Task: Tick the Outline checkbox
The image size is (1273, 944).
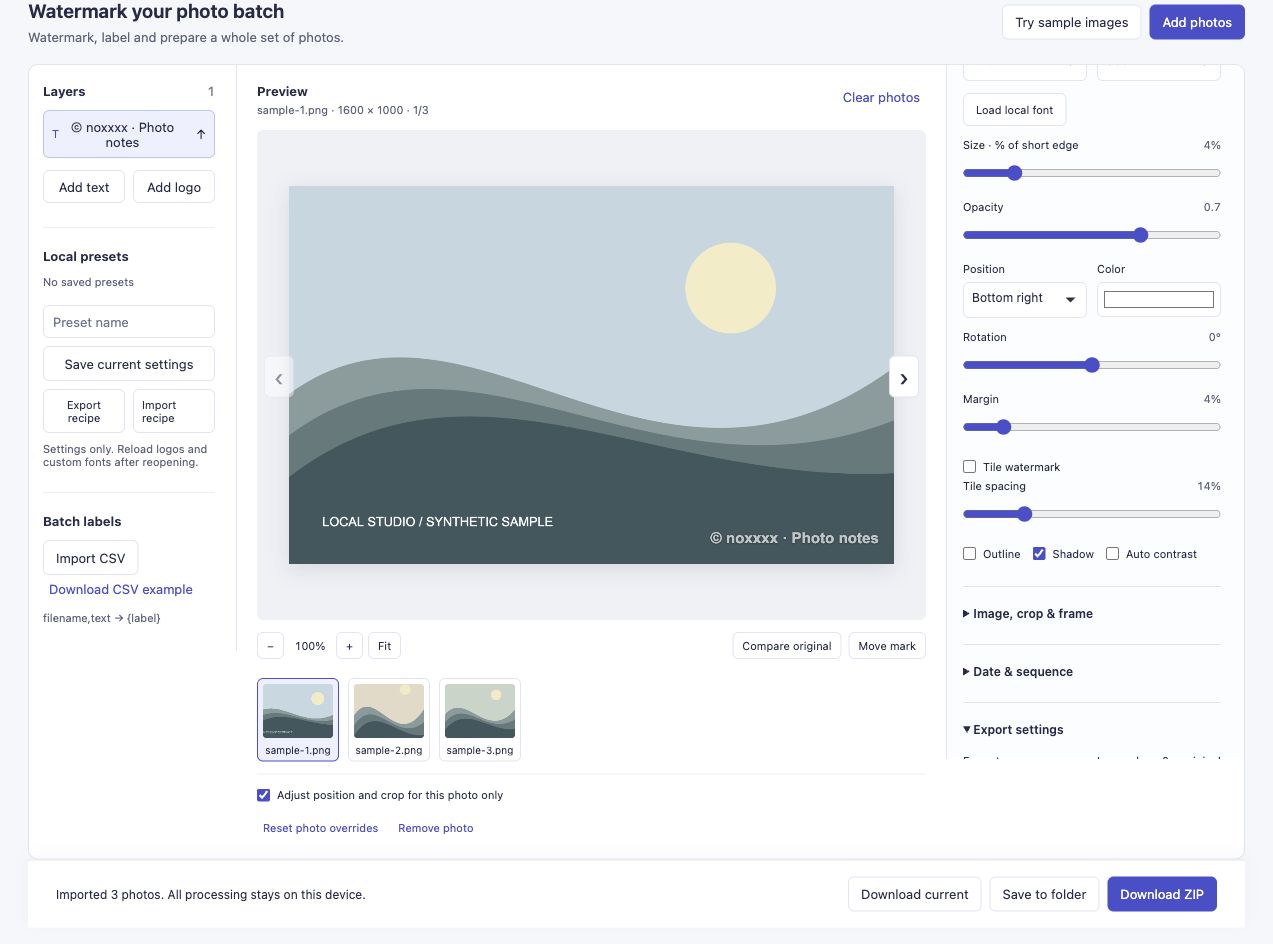Action: [x=969, y=554]
